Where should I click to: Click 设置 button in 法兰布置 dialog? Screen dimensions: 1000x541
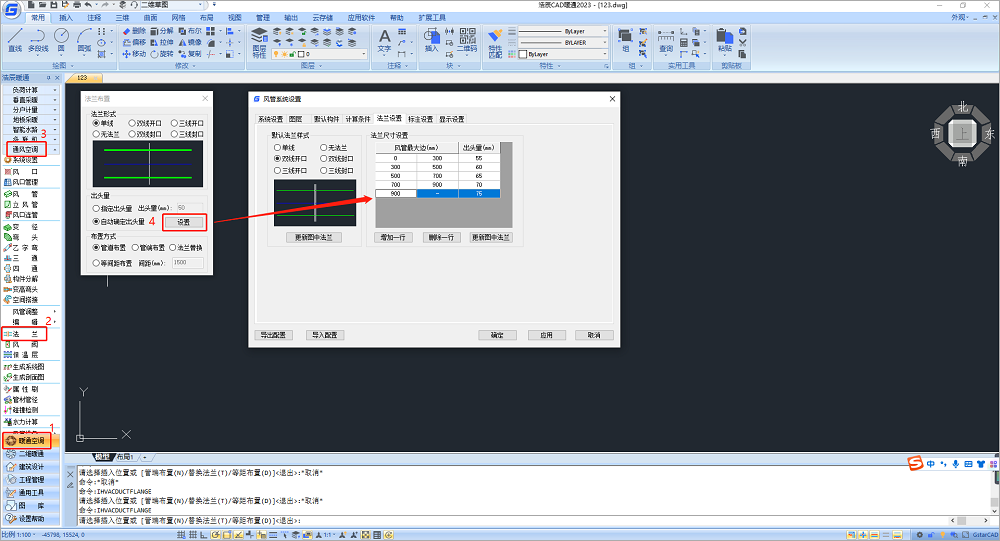click(x=184, y=222)
